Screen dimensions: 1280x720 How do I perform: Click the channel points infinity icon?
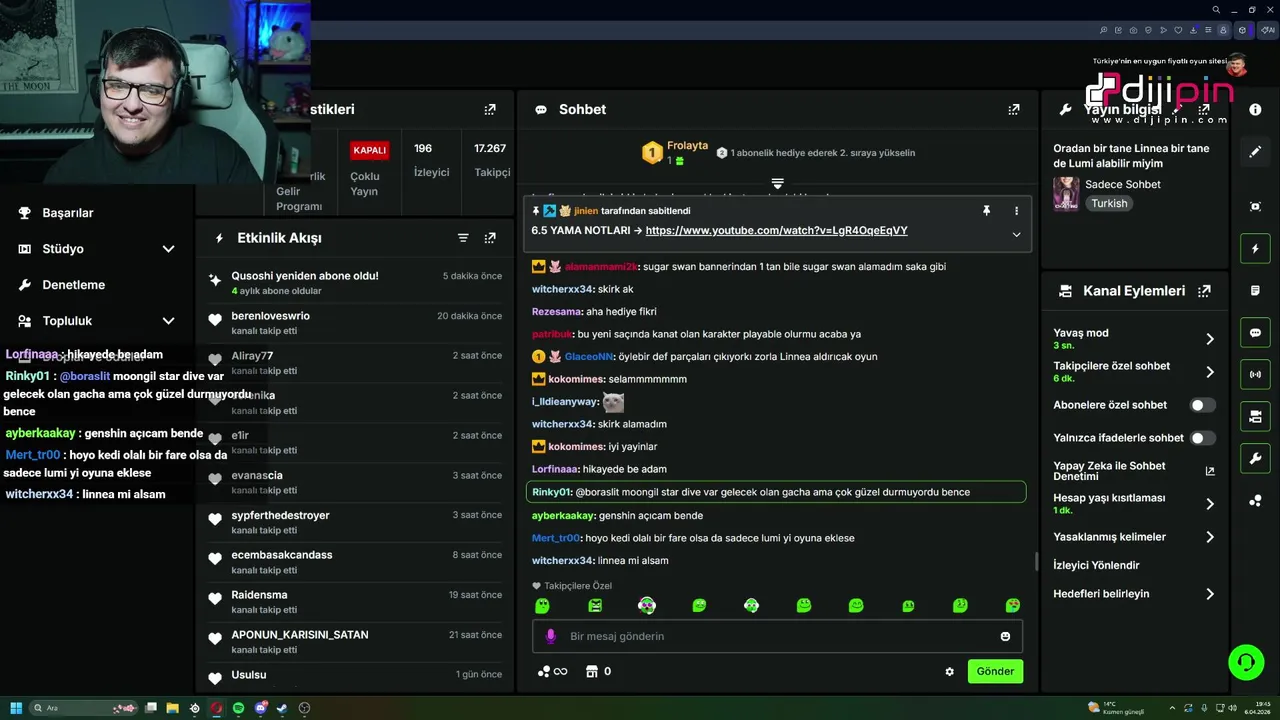coord(553,672)
